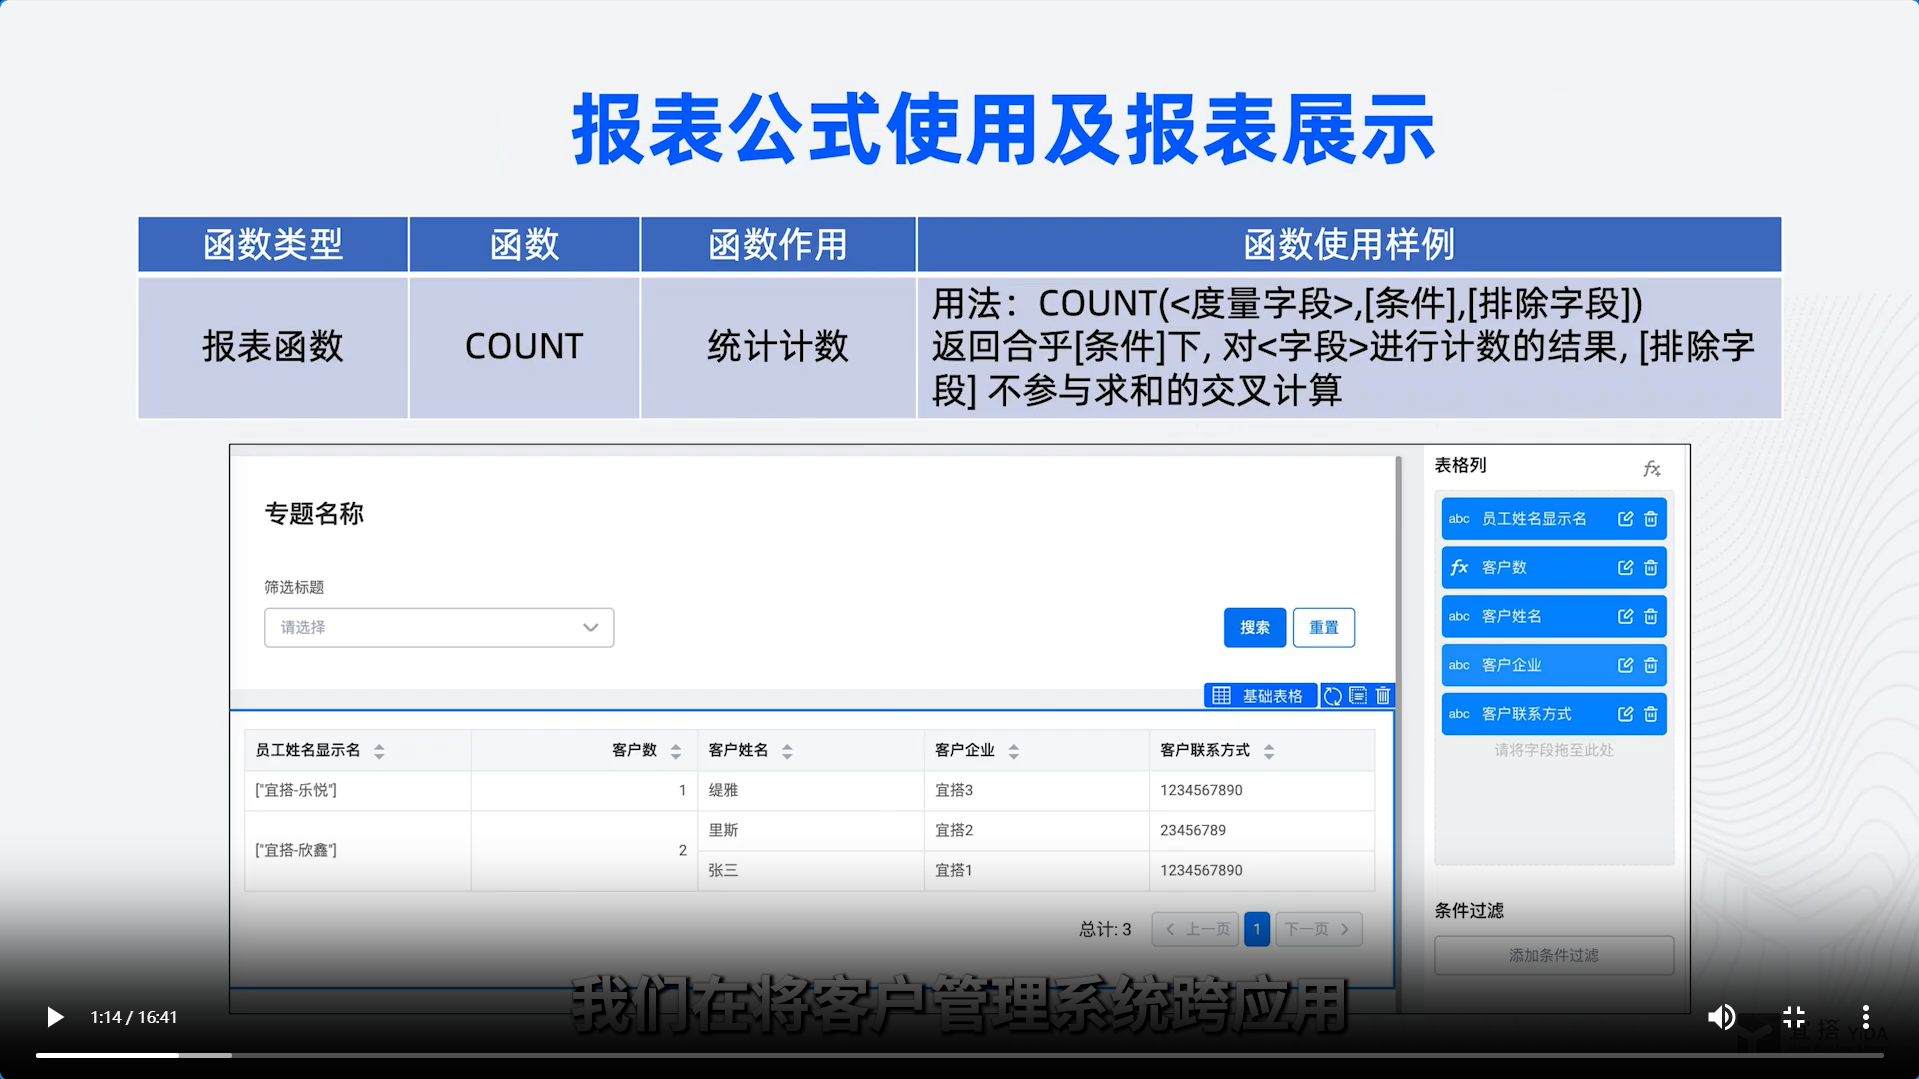The width and height of the screenshot is (1919, 1079).
Task: Click the 请将字段拖至此处 drop area
Action: click(1554, 750)
